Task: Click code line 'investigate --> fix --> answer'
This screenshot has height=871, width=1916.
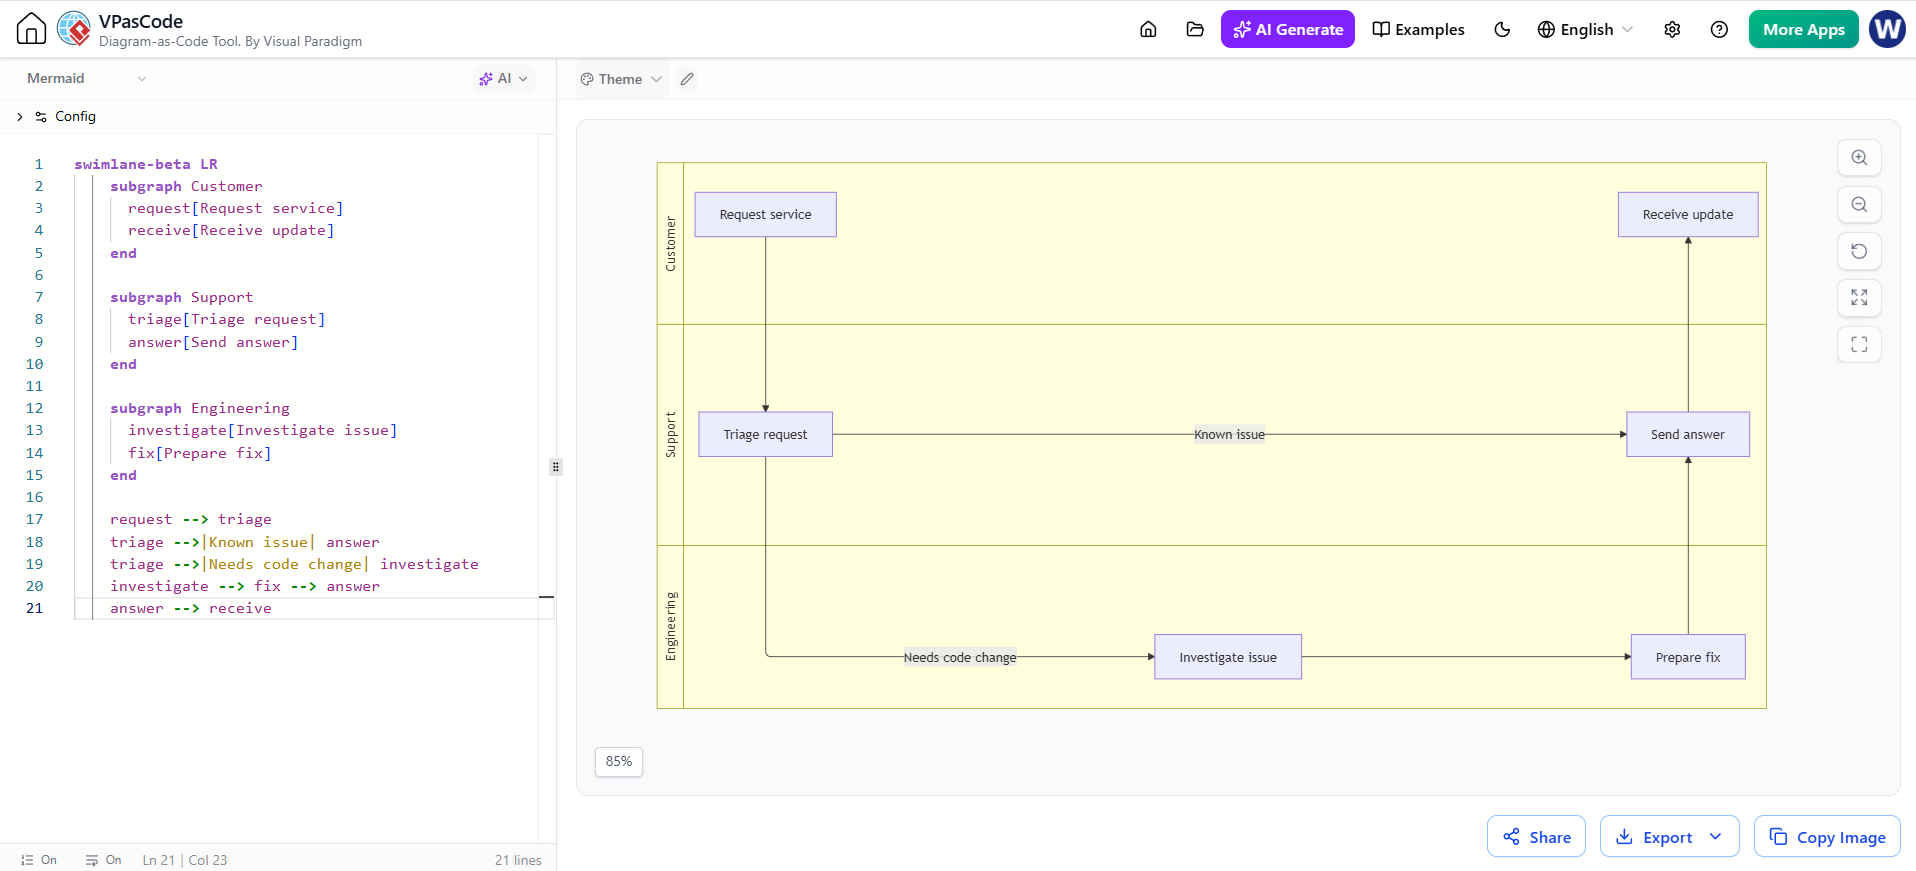Action: pyautogui.click(x=245, y=586)
